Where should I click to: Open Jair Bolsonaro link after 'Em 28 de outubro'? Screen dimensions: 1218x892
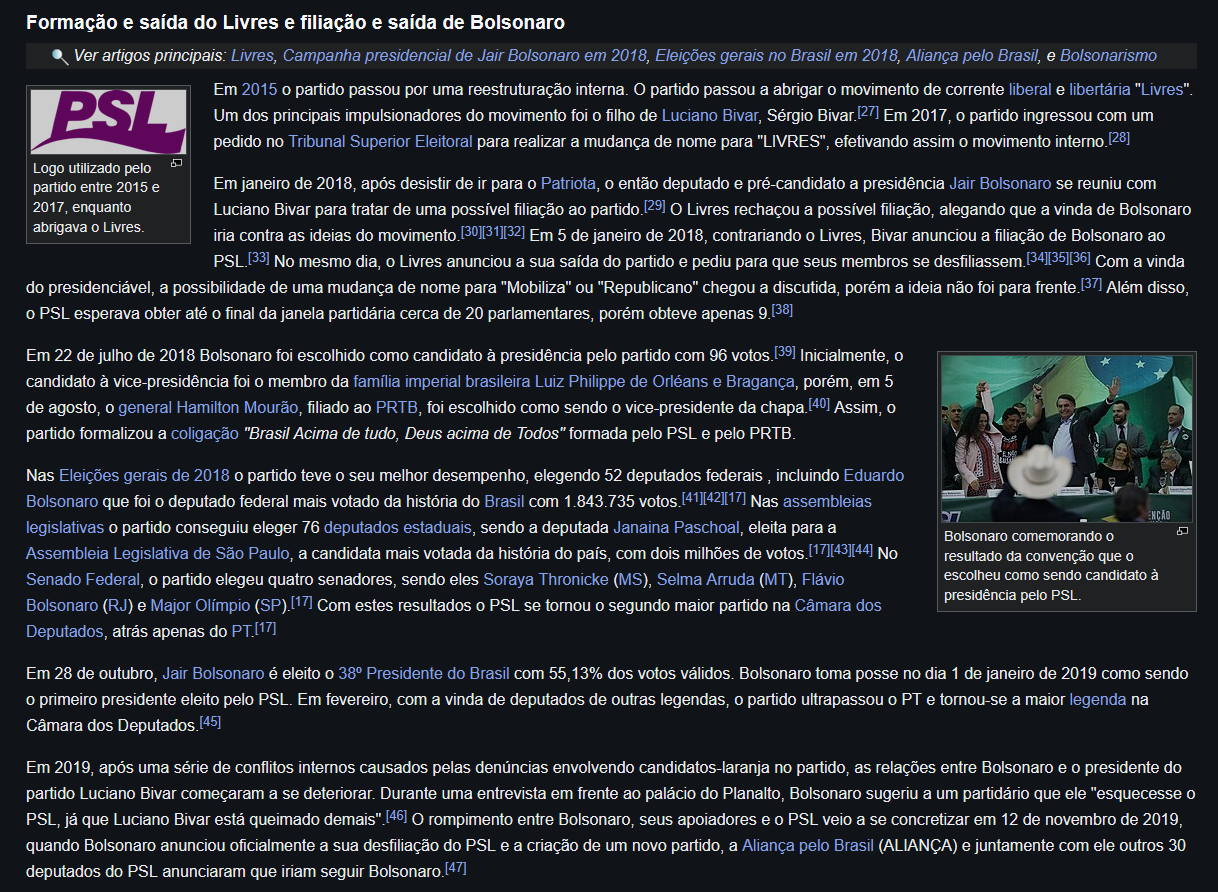[x=213, y=673]
